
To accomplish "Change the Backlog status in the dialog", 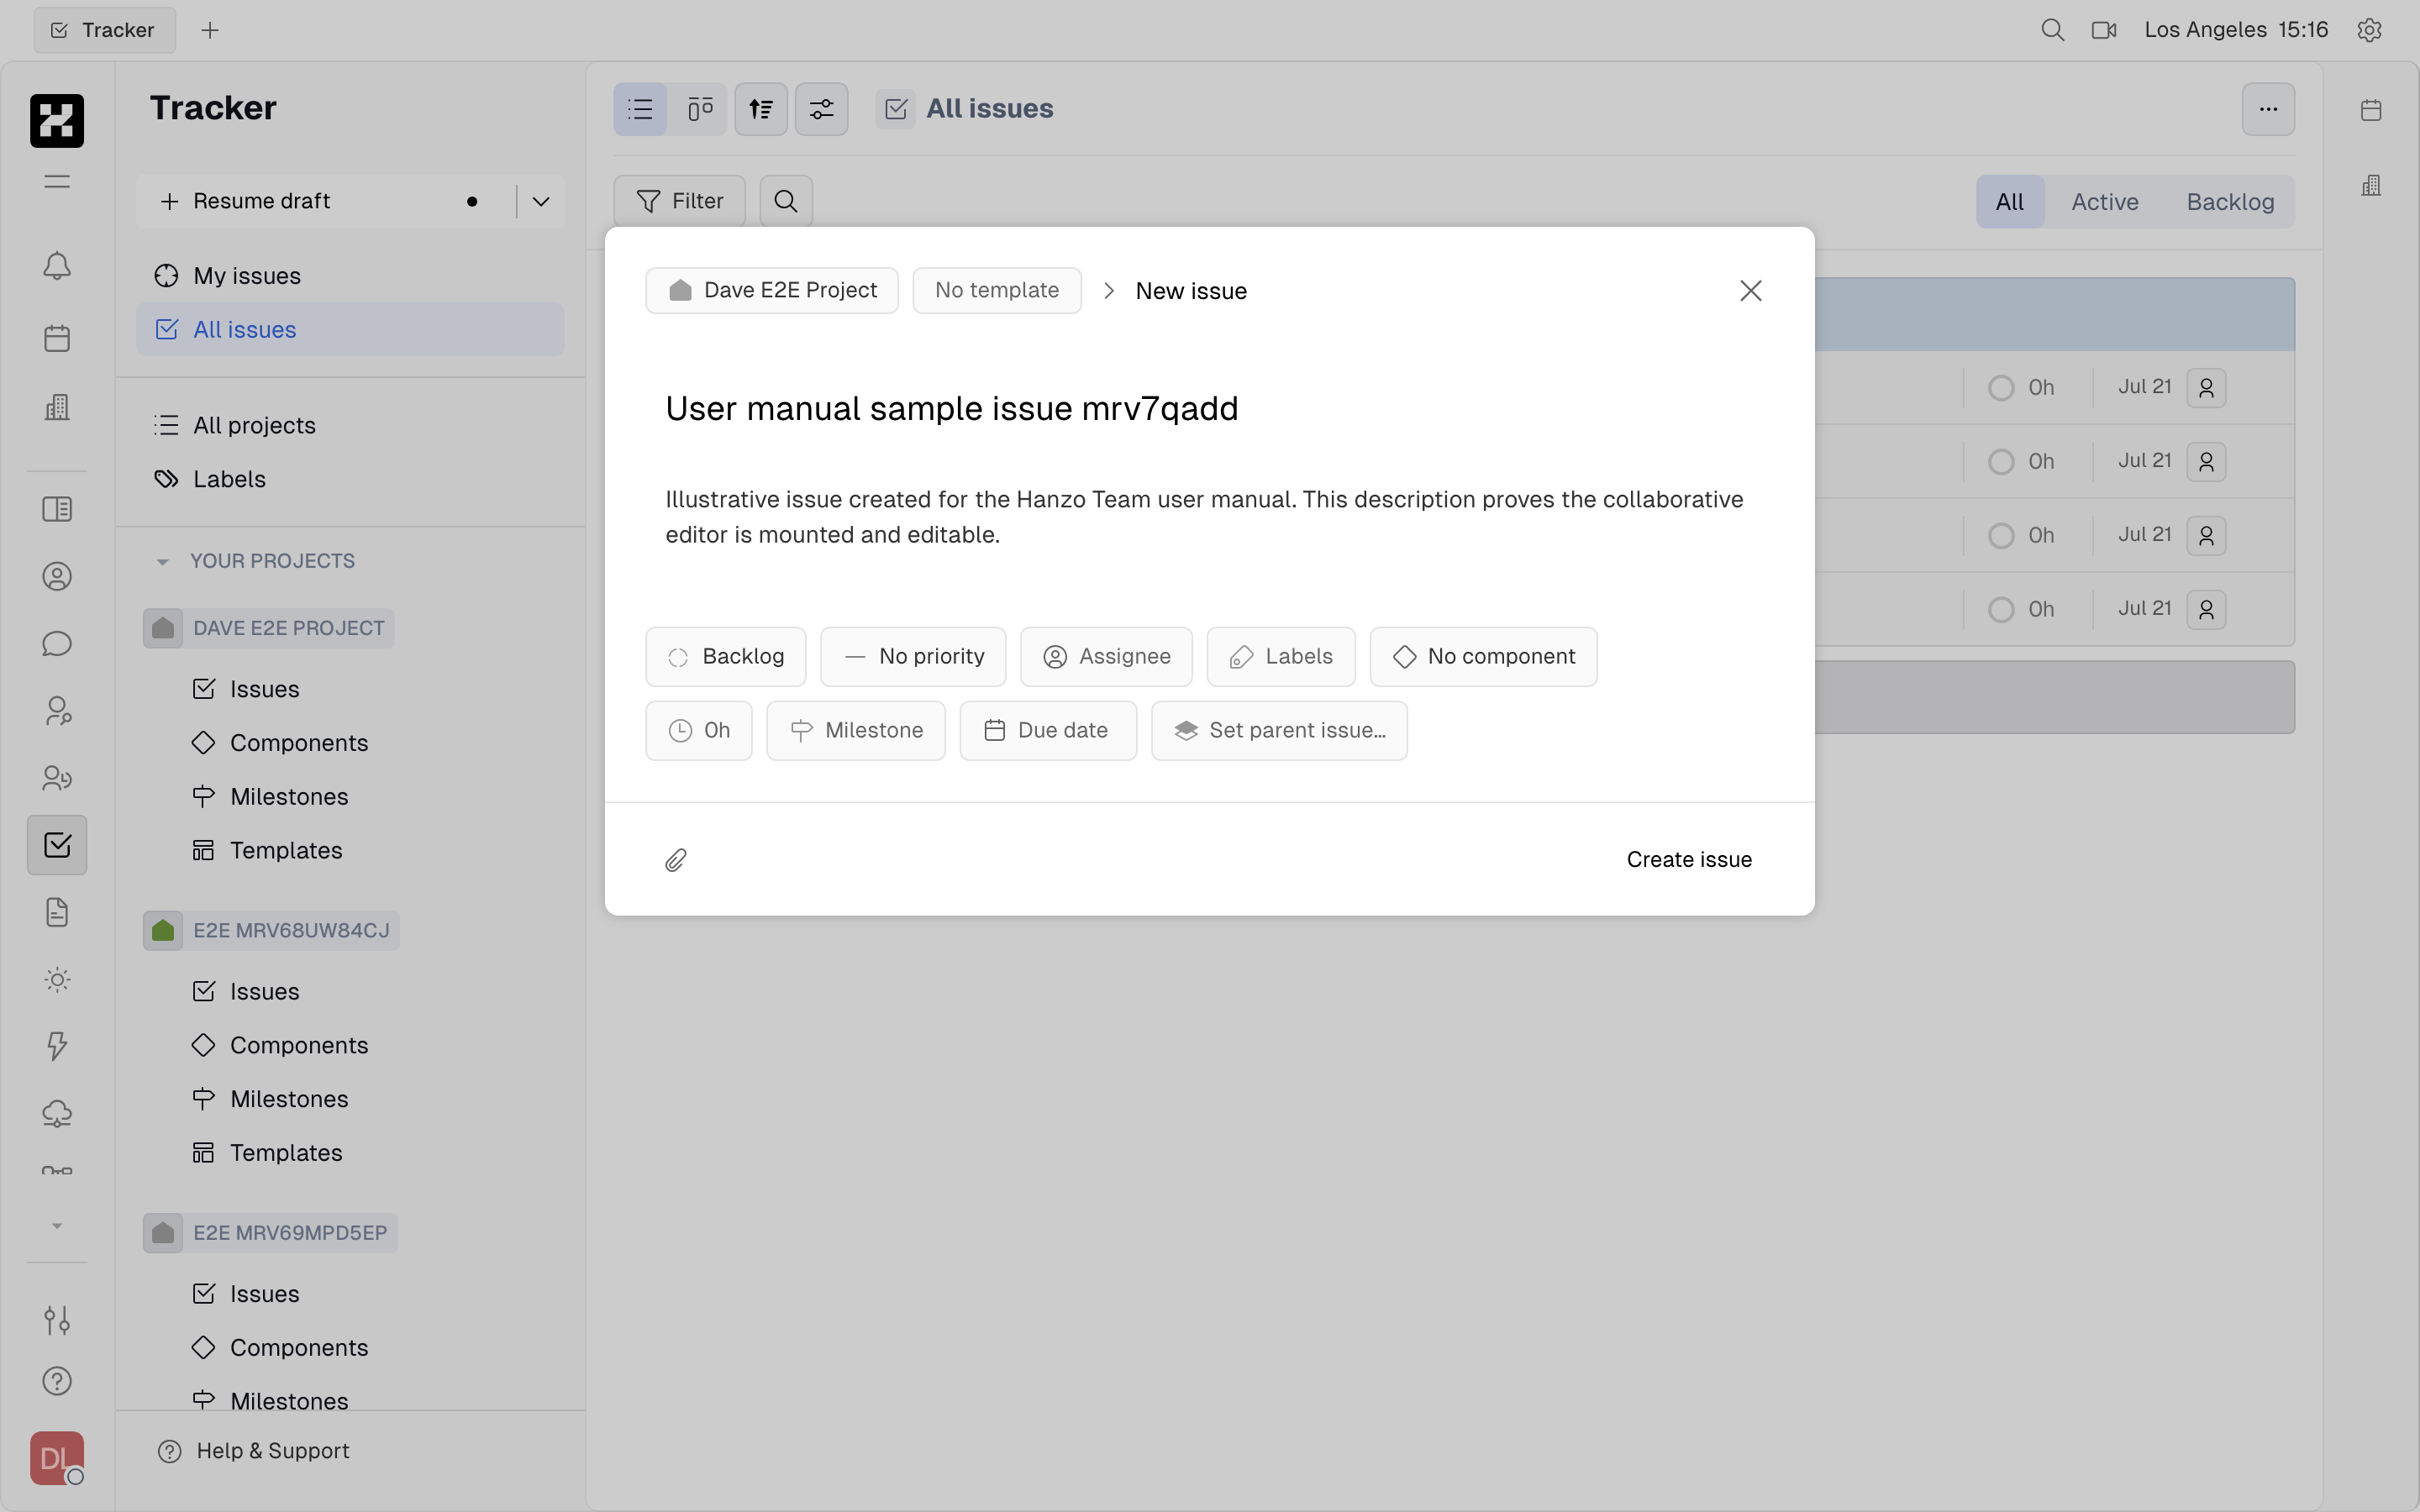I will click(x=726, y=657).
